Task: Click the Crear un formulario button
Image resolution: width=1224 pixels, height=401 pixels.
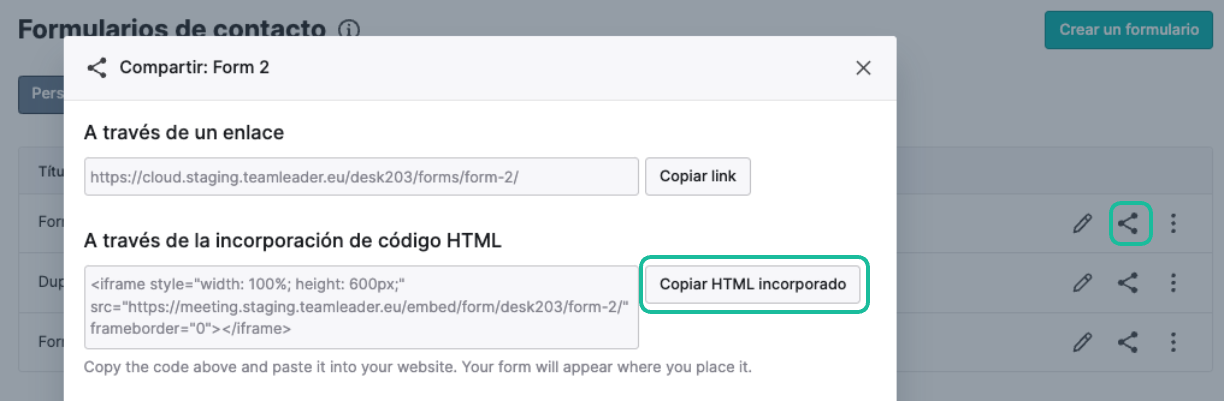Action: click(x=1129, y=30)
